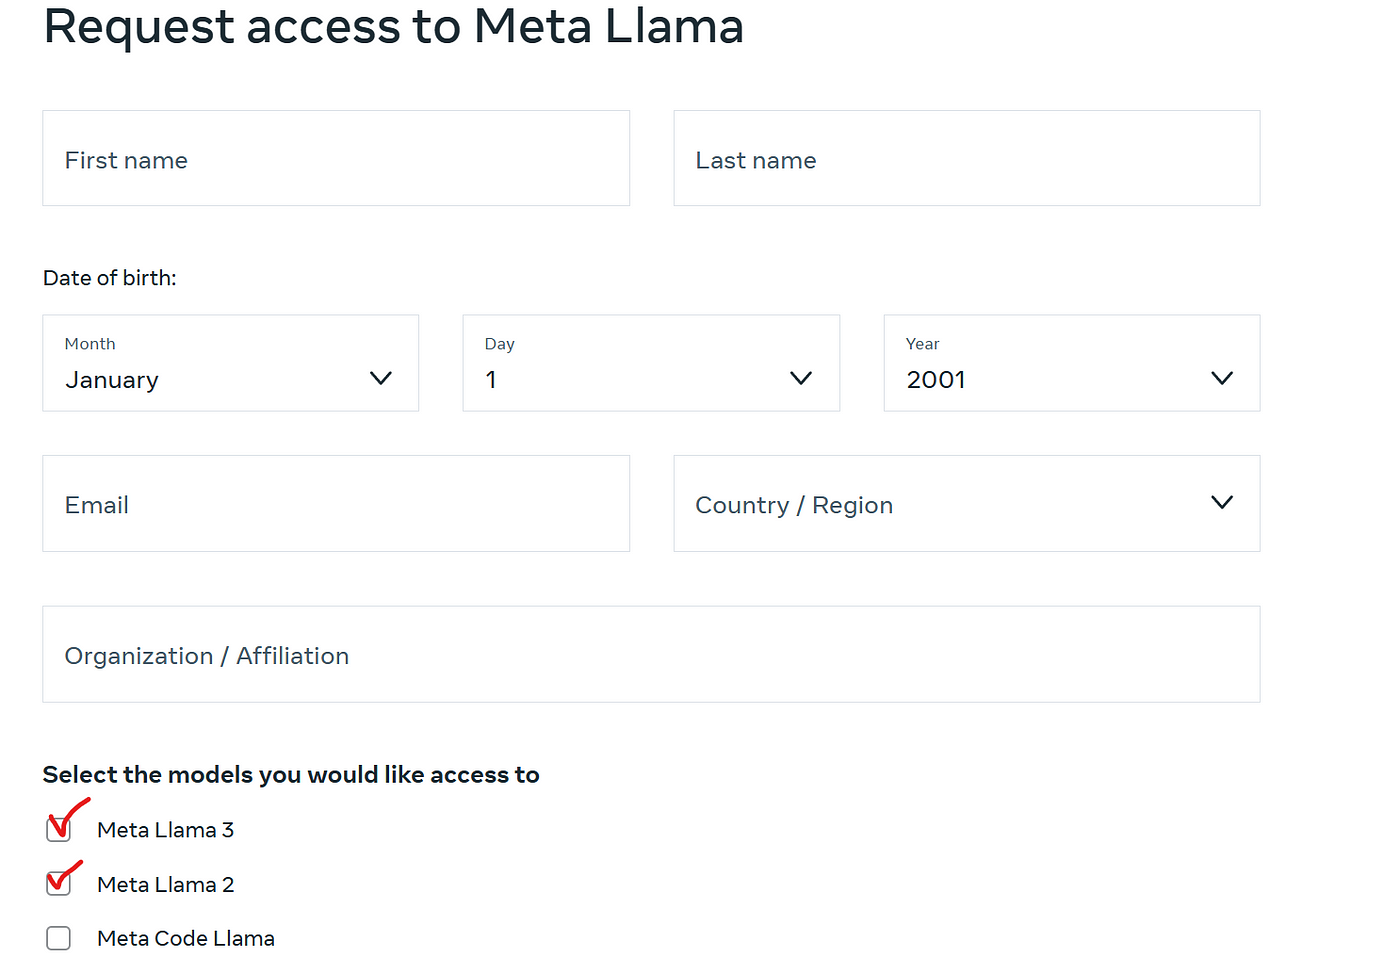
Task: Tick the Meta Llama 3 checkbox
Action: (59, 829)
